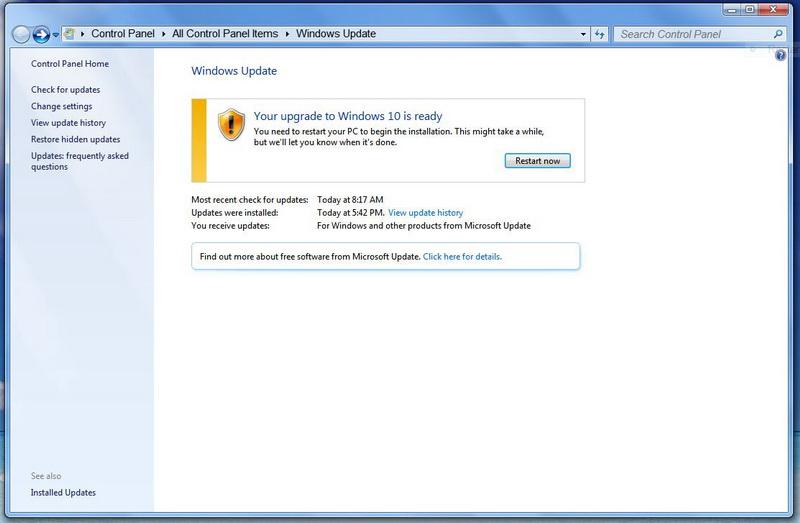
Task: Expand the arrow after Control Panel breadcrumb
Action: click(x=163, y=34)
